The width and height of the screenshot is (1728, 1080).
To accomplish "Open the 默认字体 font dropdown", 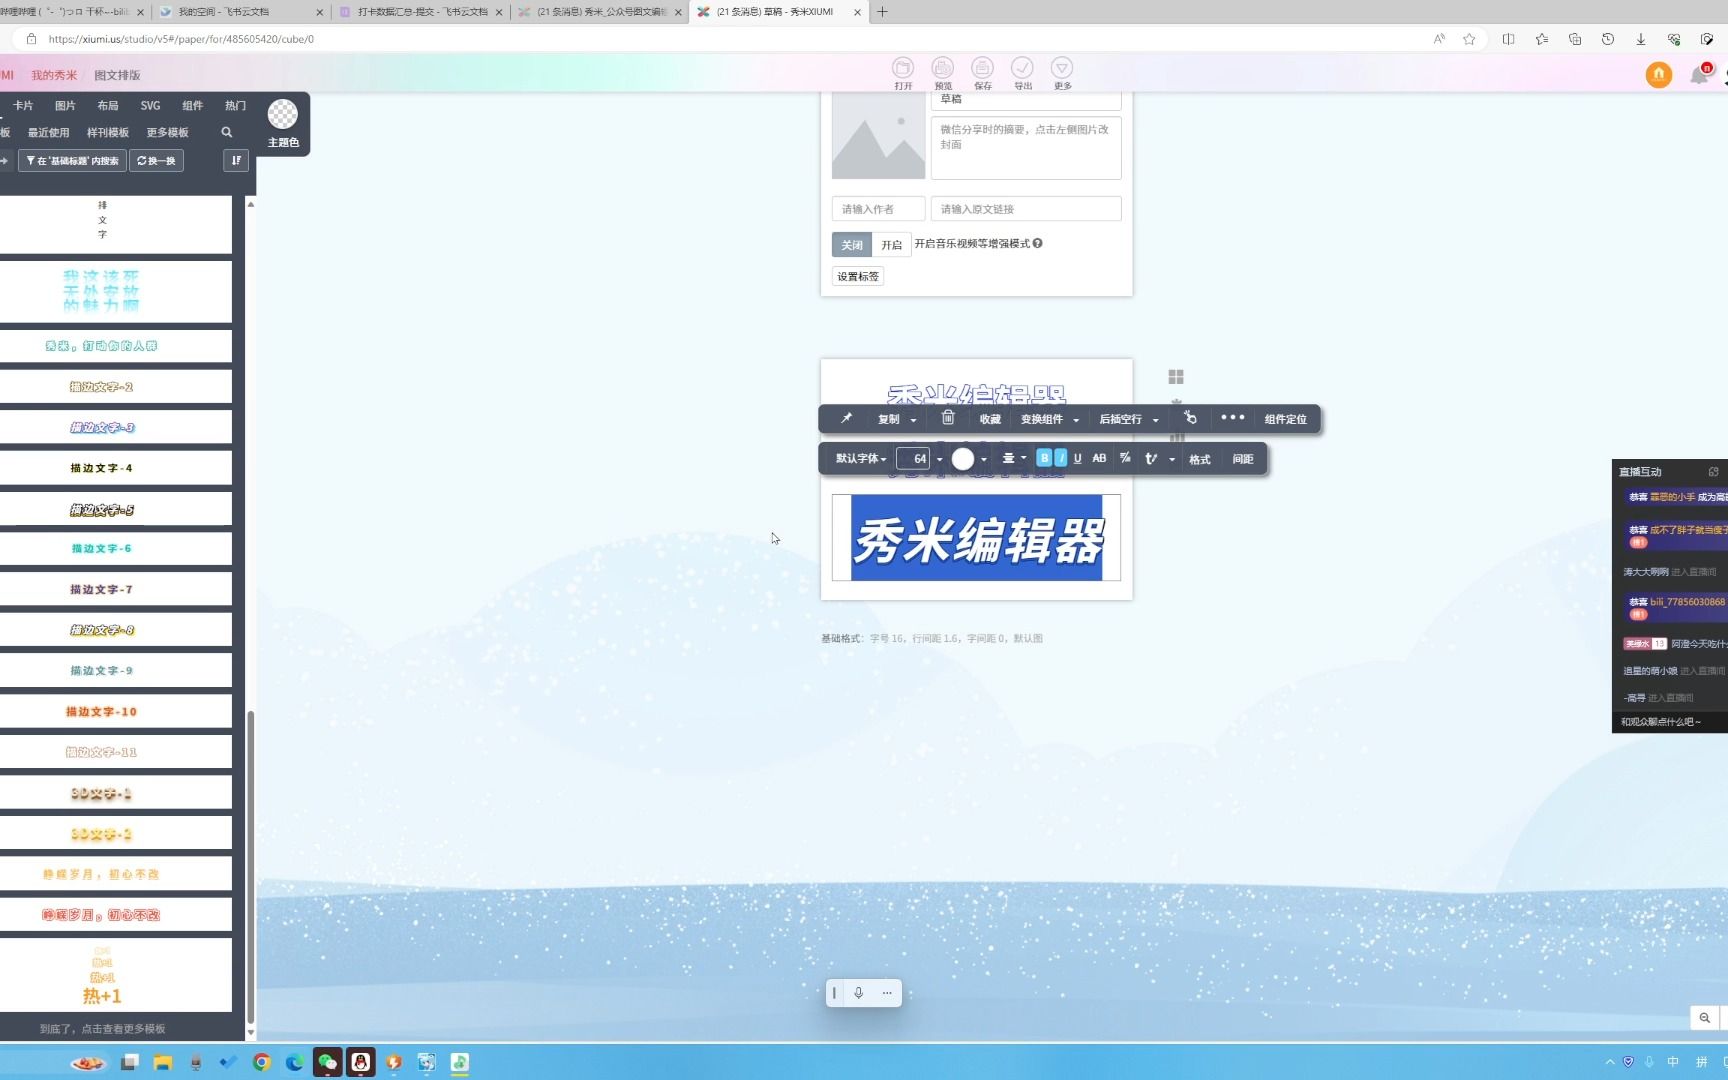I will click(x=861, y=458).
